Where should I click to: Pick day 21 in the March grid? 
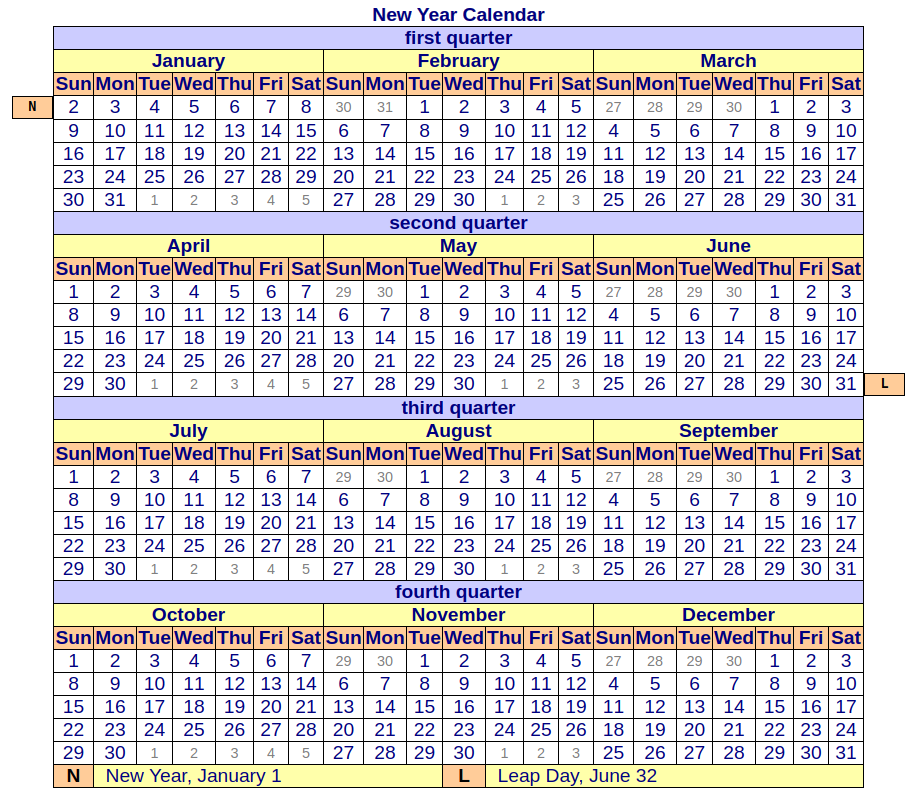coord(734,177)
